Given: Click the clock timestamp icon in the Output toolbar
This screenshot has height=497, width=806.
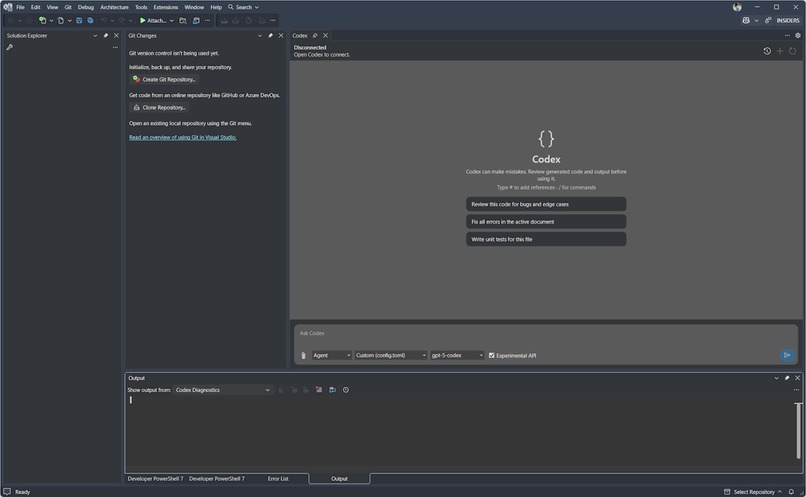Looking at the screenshot, I should [346, 390].
